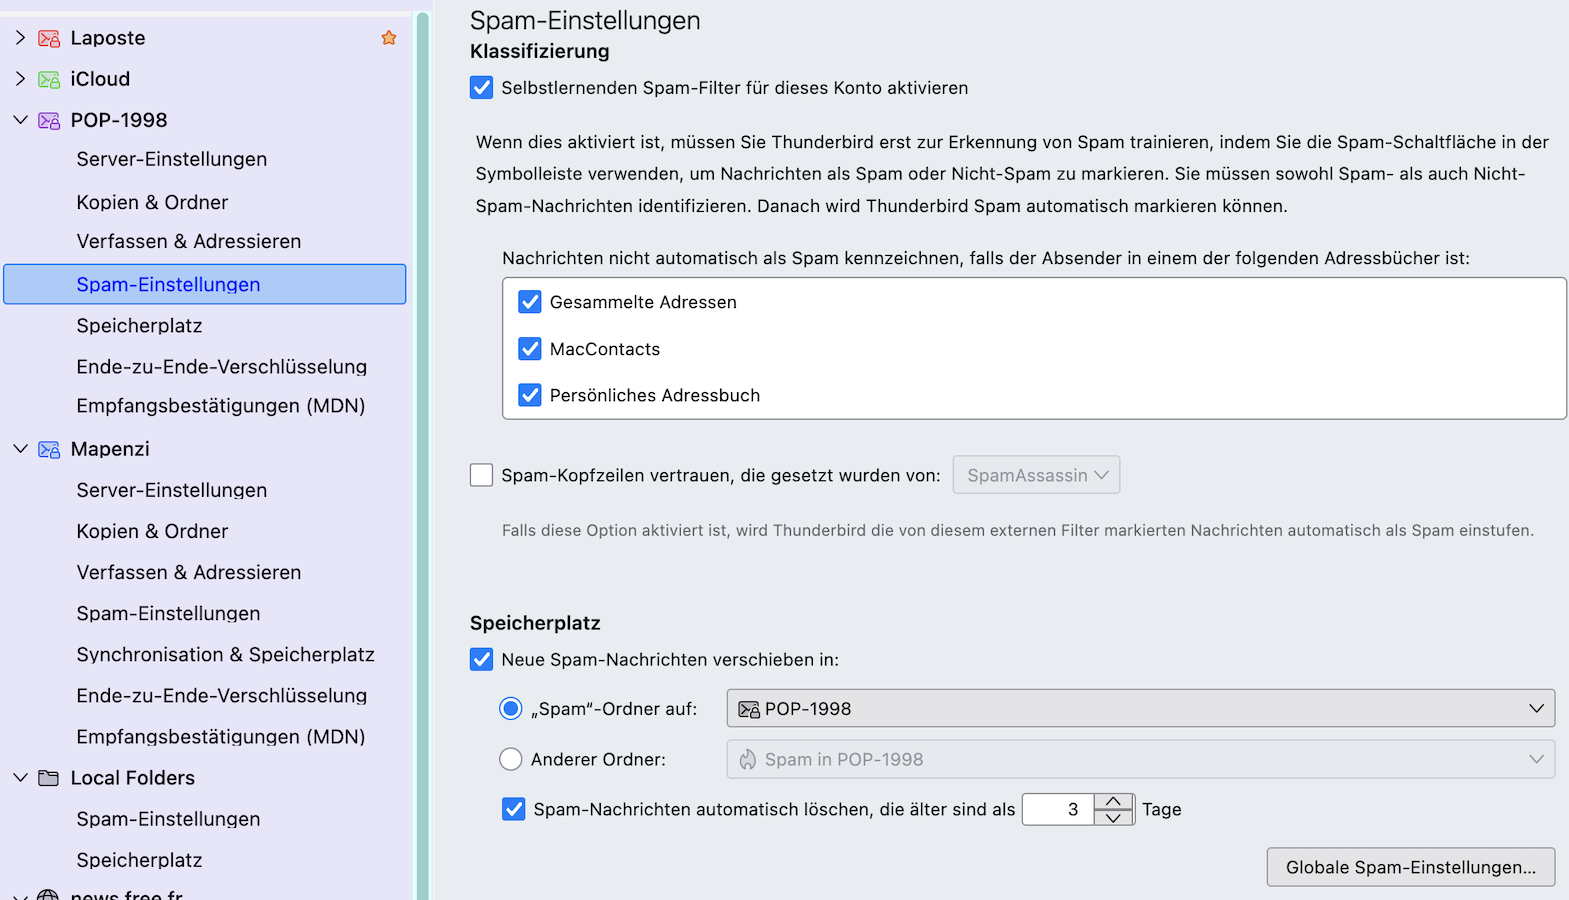Open Server-Einstellungen under POP-1998
The image size is (1569, 900).
tap(172, 159)
